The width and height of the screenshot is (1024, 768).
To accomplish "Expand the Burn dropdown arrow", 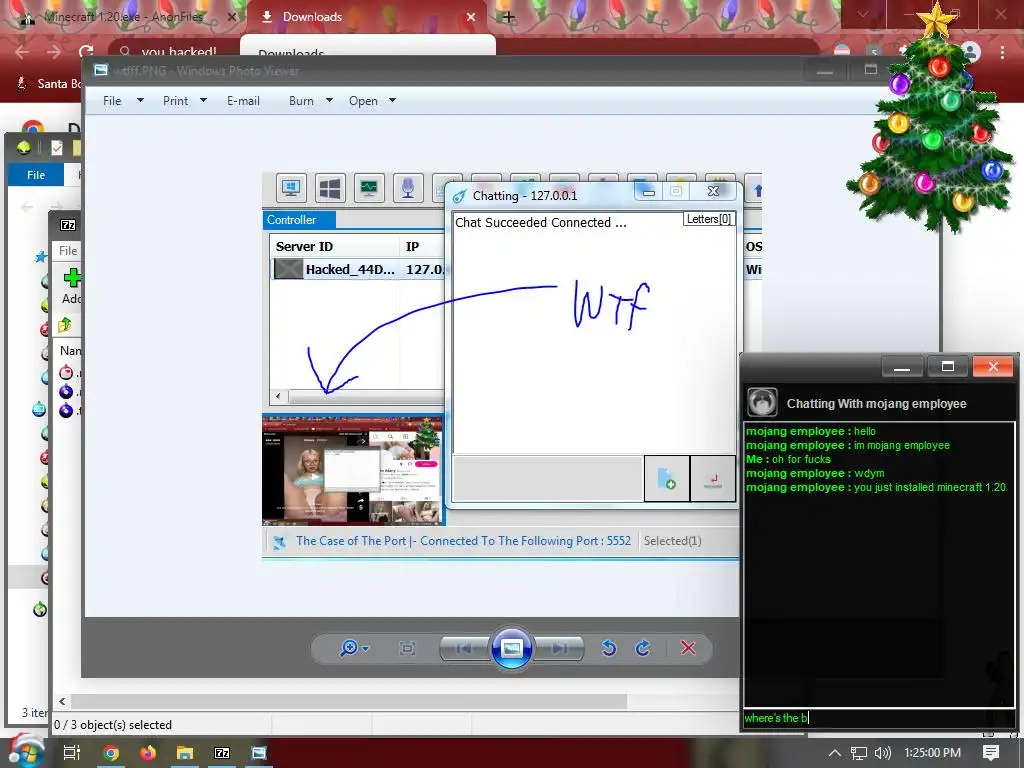I will pos(329,100).
